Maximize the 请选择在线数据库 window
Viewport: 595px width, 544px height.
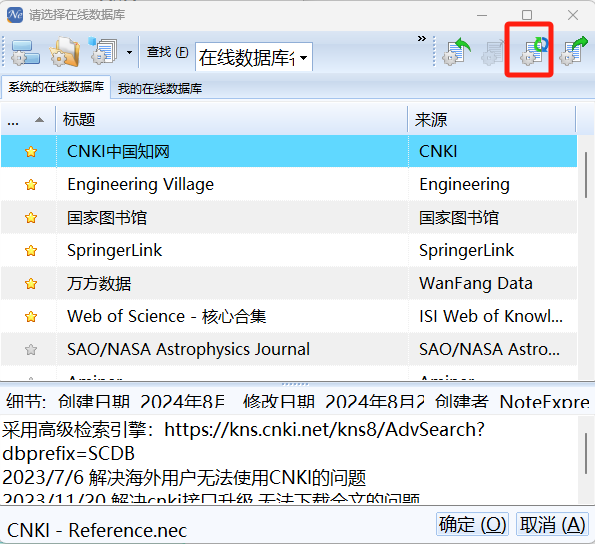[x=527, y=15]
